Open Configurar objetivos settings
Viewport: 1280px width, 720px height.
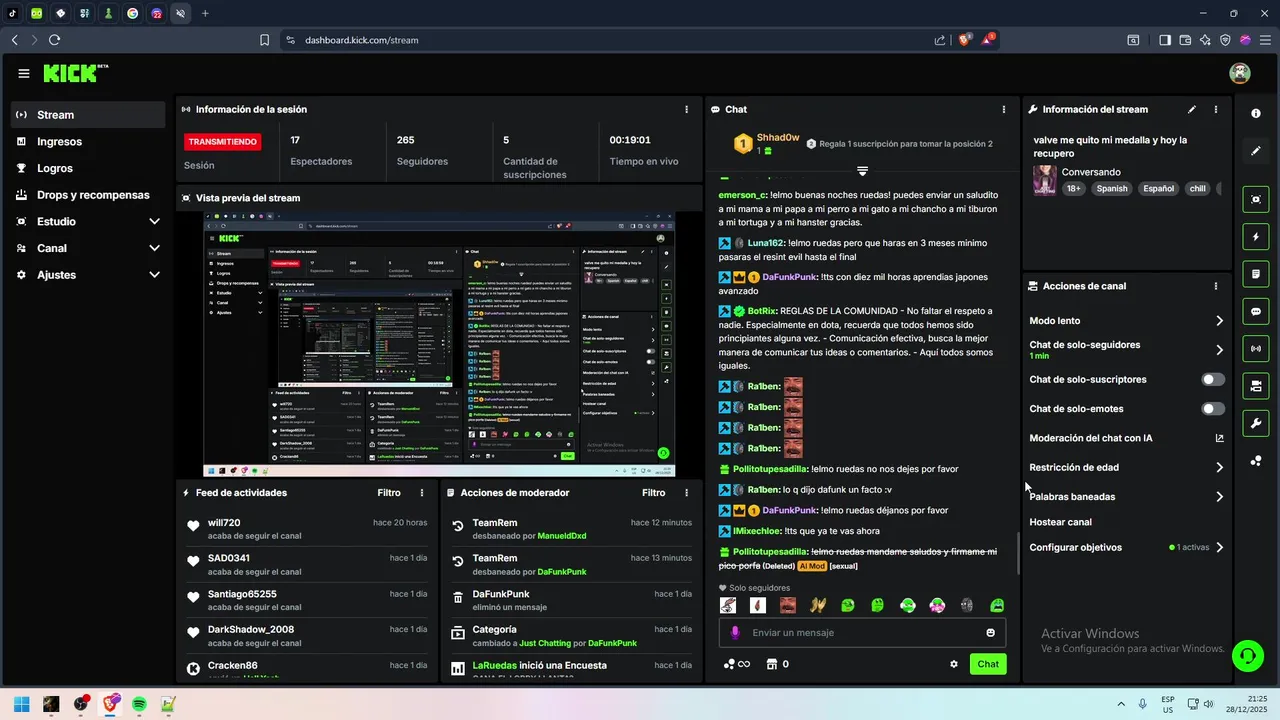pos(1127,547)
